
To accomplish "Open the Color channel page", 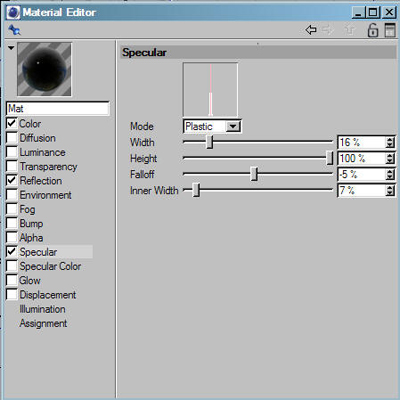I will coord(30,124).
